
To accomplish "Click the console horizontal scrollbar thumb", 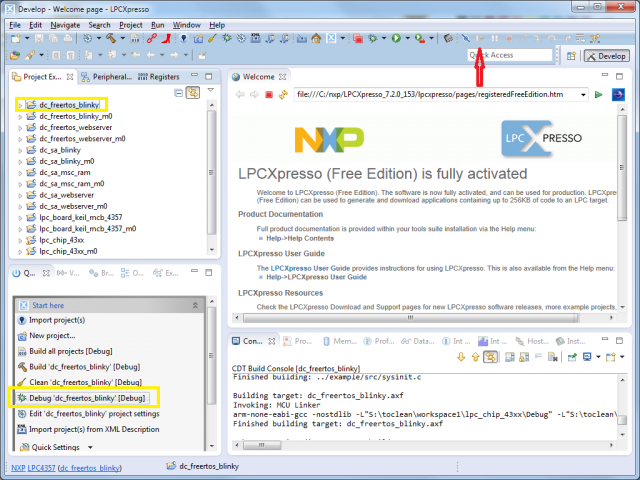I will (262, 445).
